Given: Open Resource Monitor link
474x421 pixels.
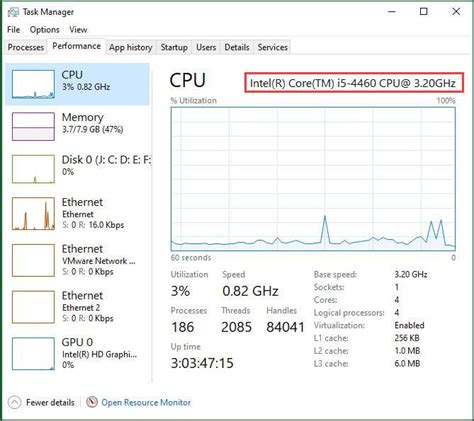Looking at the screenshot, I should pyautogui.click(x=146, y=402).
